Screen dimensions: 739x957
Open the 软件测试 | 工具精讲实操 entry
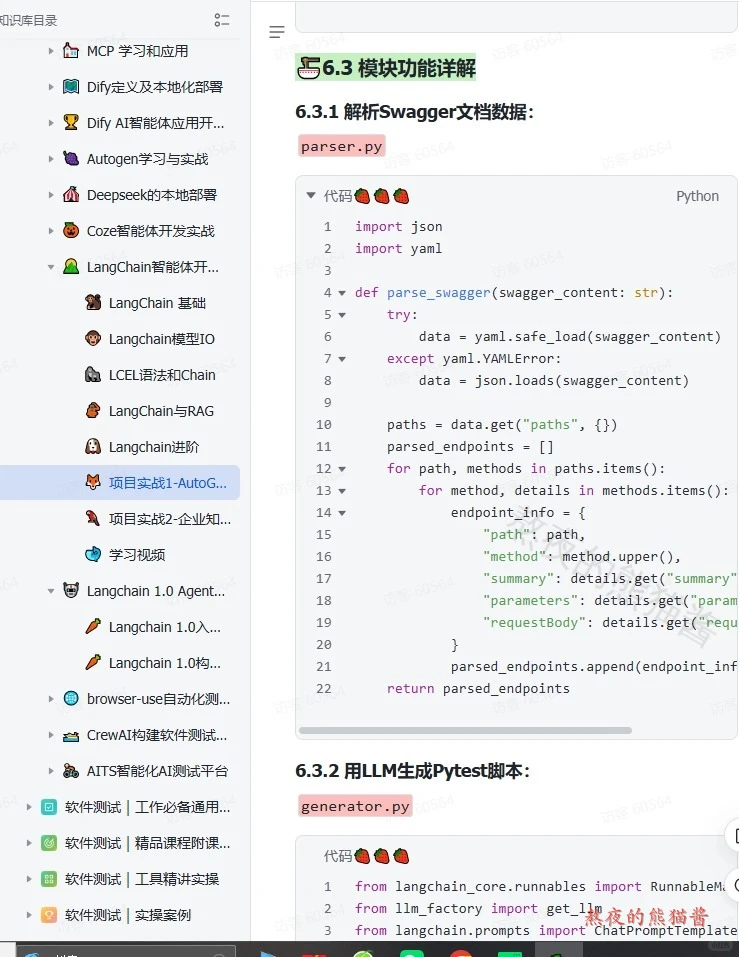[142, 879]
